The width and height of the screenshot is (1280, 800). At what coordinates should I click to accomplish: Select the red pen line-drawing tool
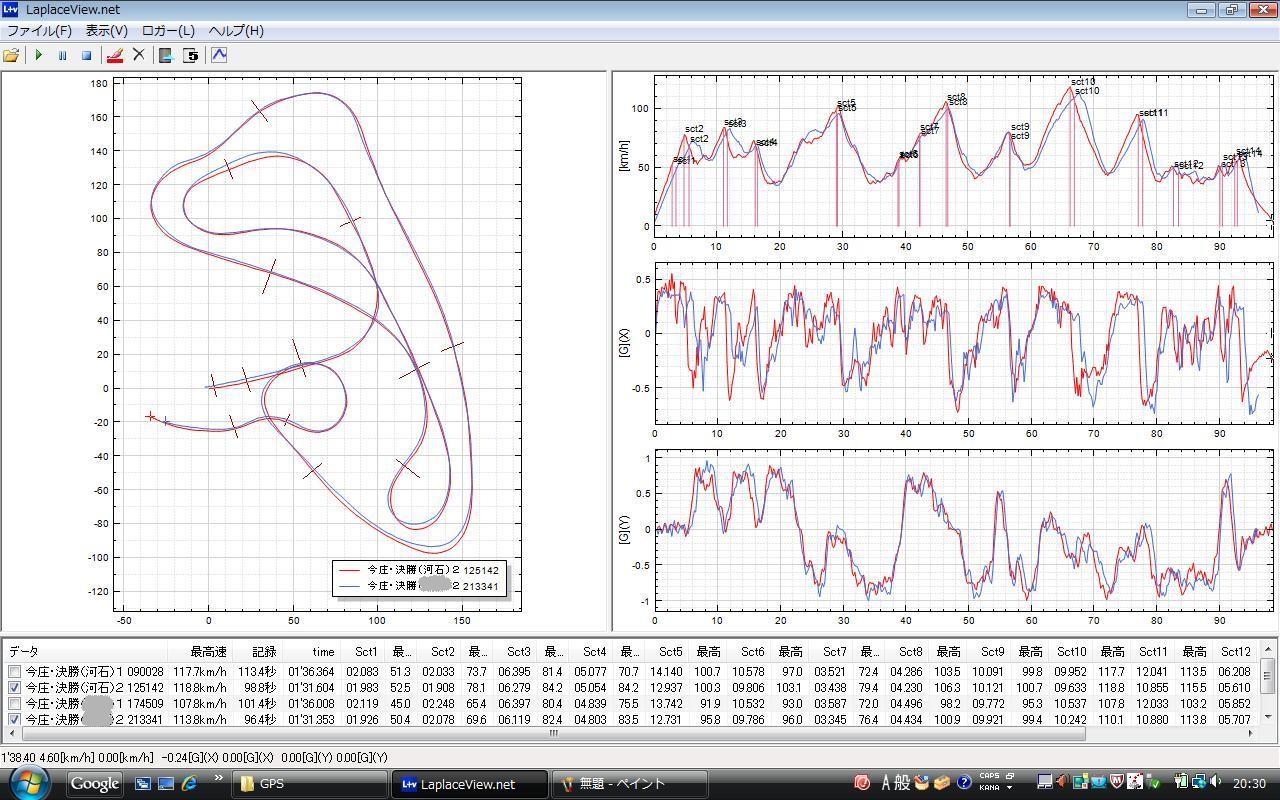point(115,56)
